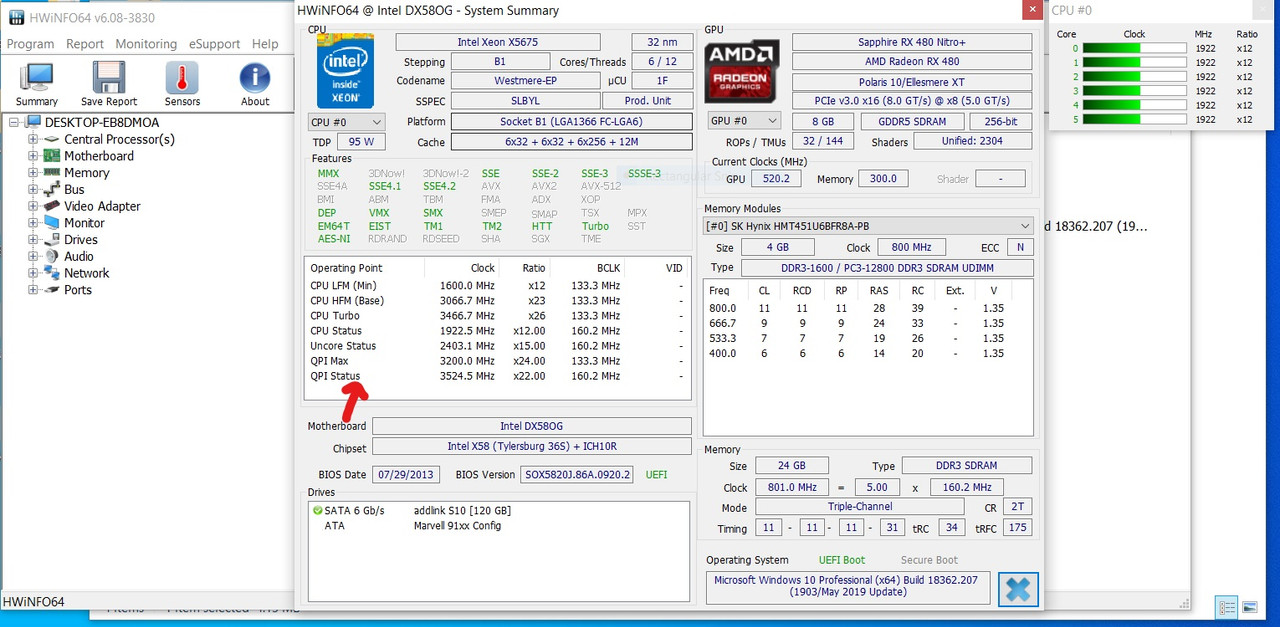This screenshot has width=1280, height=627.
Task: Click the Intel Xeon X5675 name field
Action: pyautogui.click(x=498, y=42)
